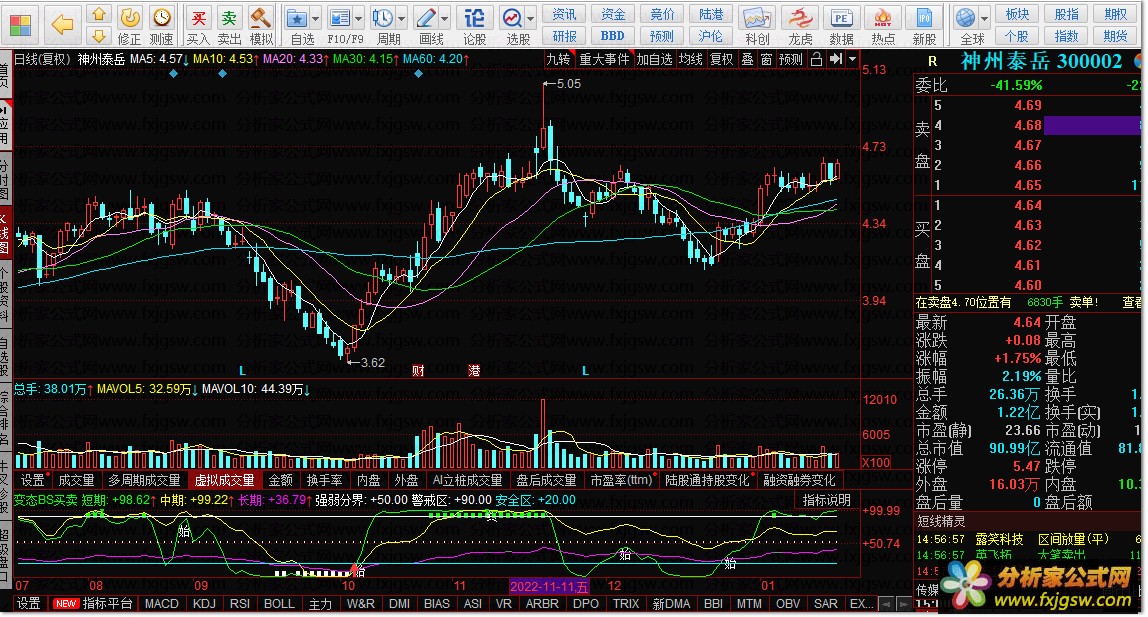Click the colorful home logo icon
This screenshot has width=1148, height=617.
click(x=21, y=26)
